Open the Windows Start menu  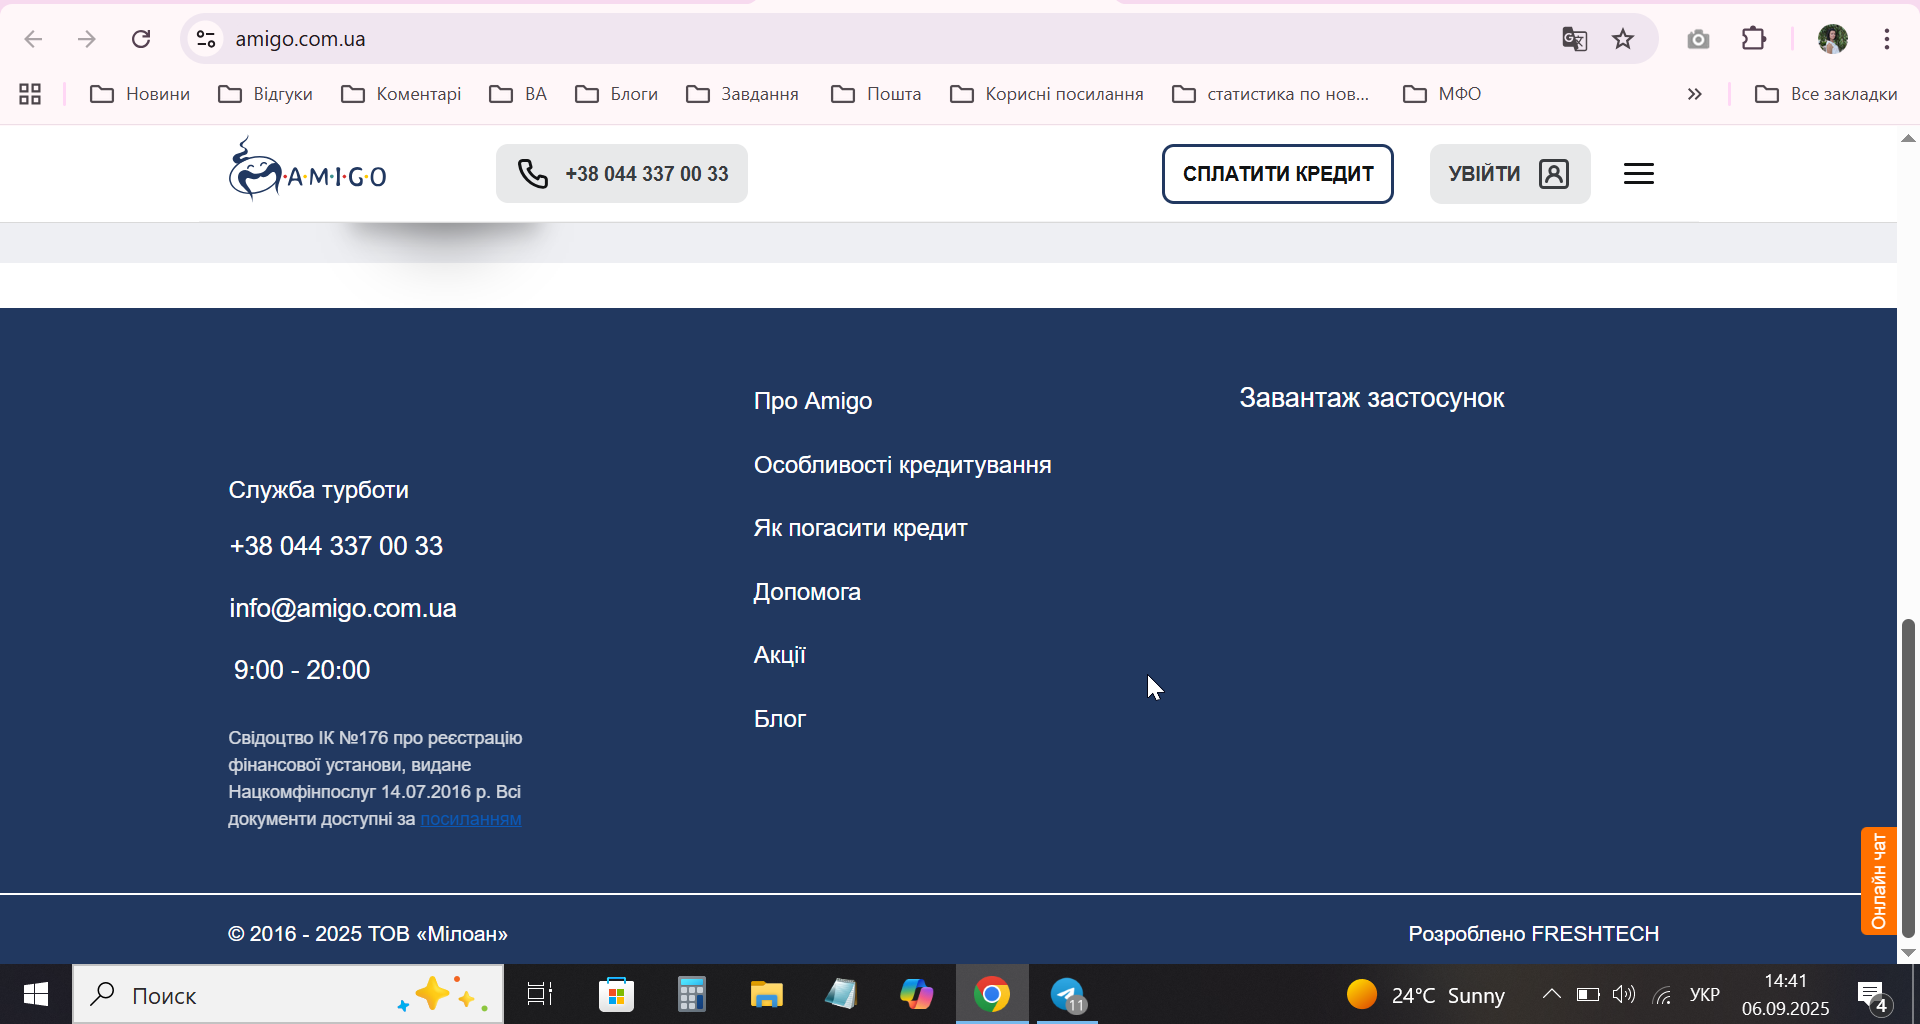tap(36, 994)
